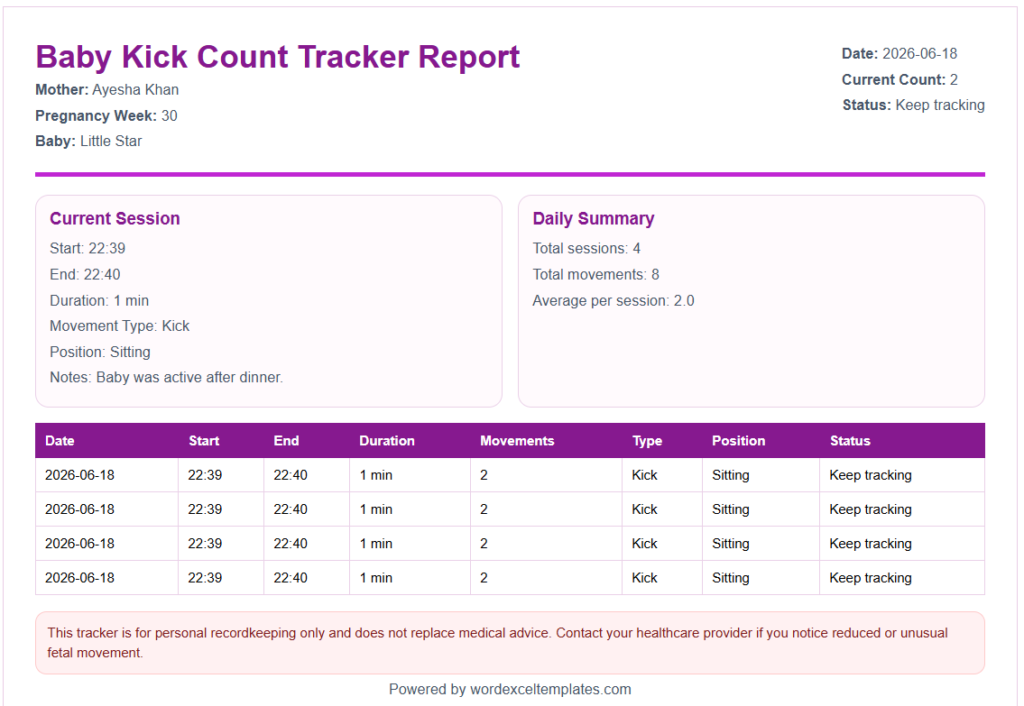Click the Notes: Baby was active after dinner line
The image size is (1024, 706).
point(167,377)
